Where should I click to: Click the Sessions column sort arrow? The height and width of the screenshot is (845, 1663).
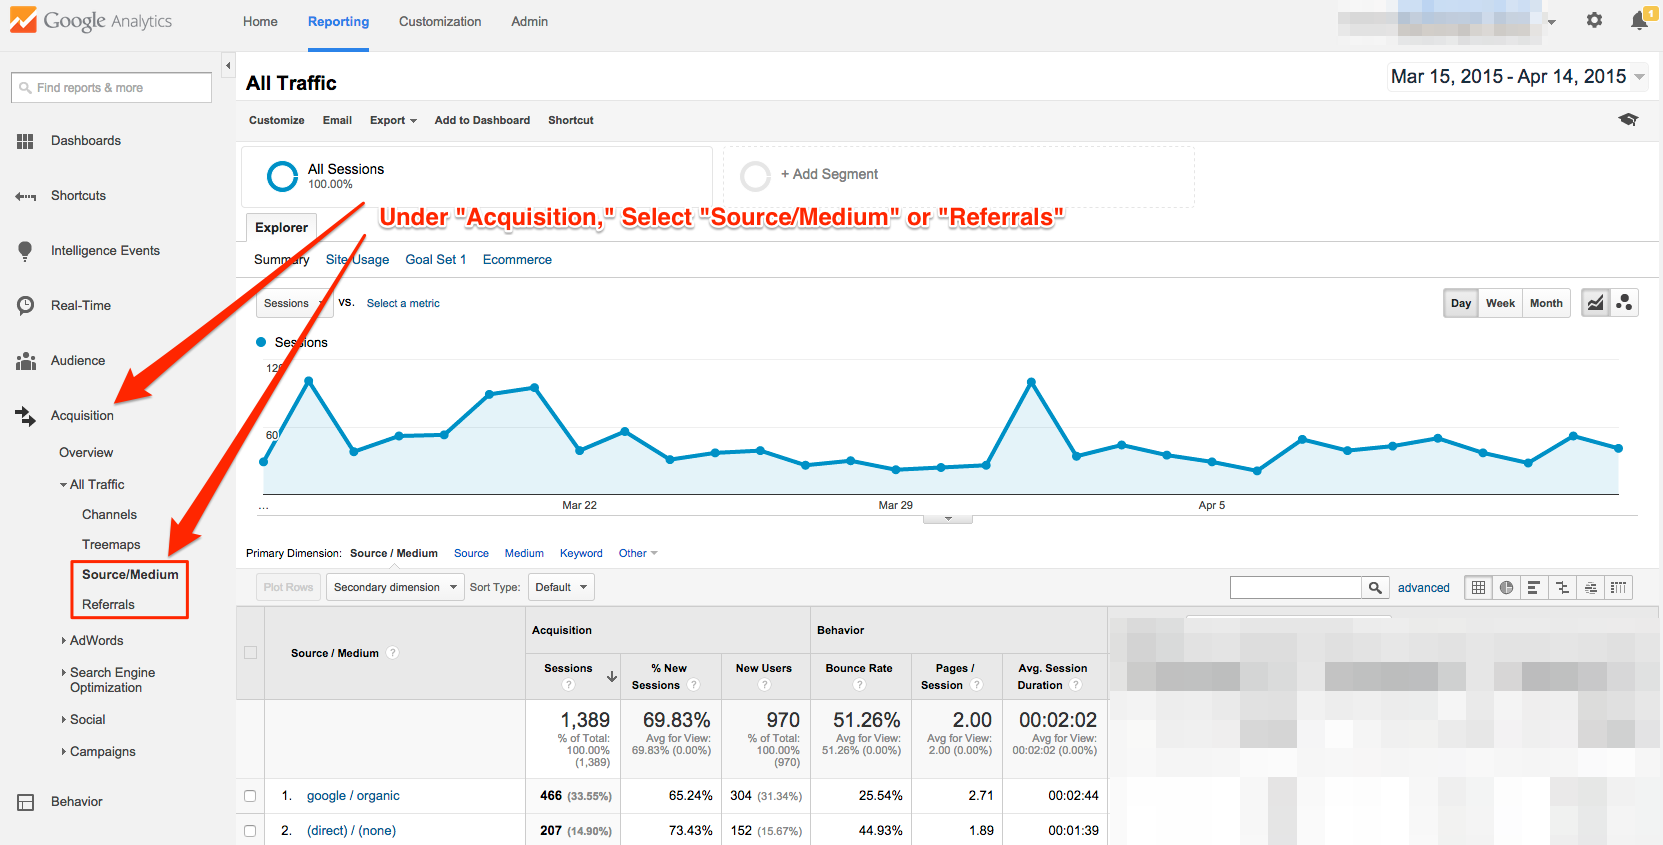pyautogui.click(x=611, y=677)
